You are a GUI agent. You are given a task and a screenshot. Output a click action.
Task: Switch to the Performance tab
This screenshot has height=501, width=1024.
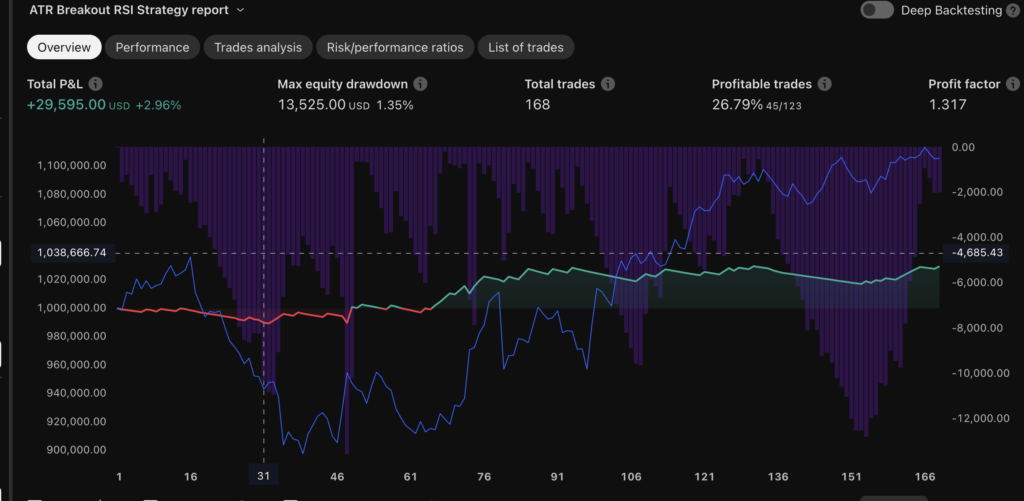click(x=152, y=47)
